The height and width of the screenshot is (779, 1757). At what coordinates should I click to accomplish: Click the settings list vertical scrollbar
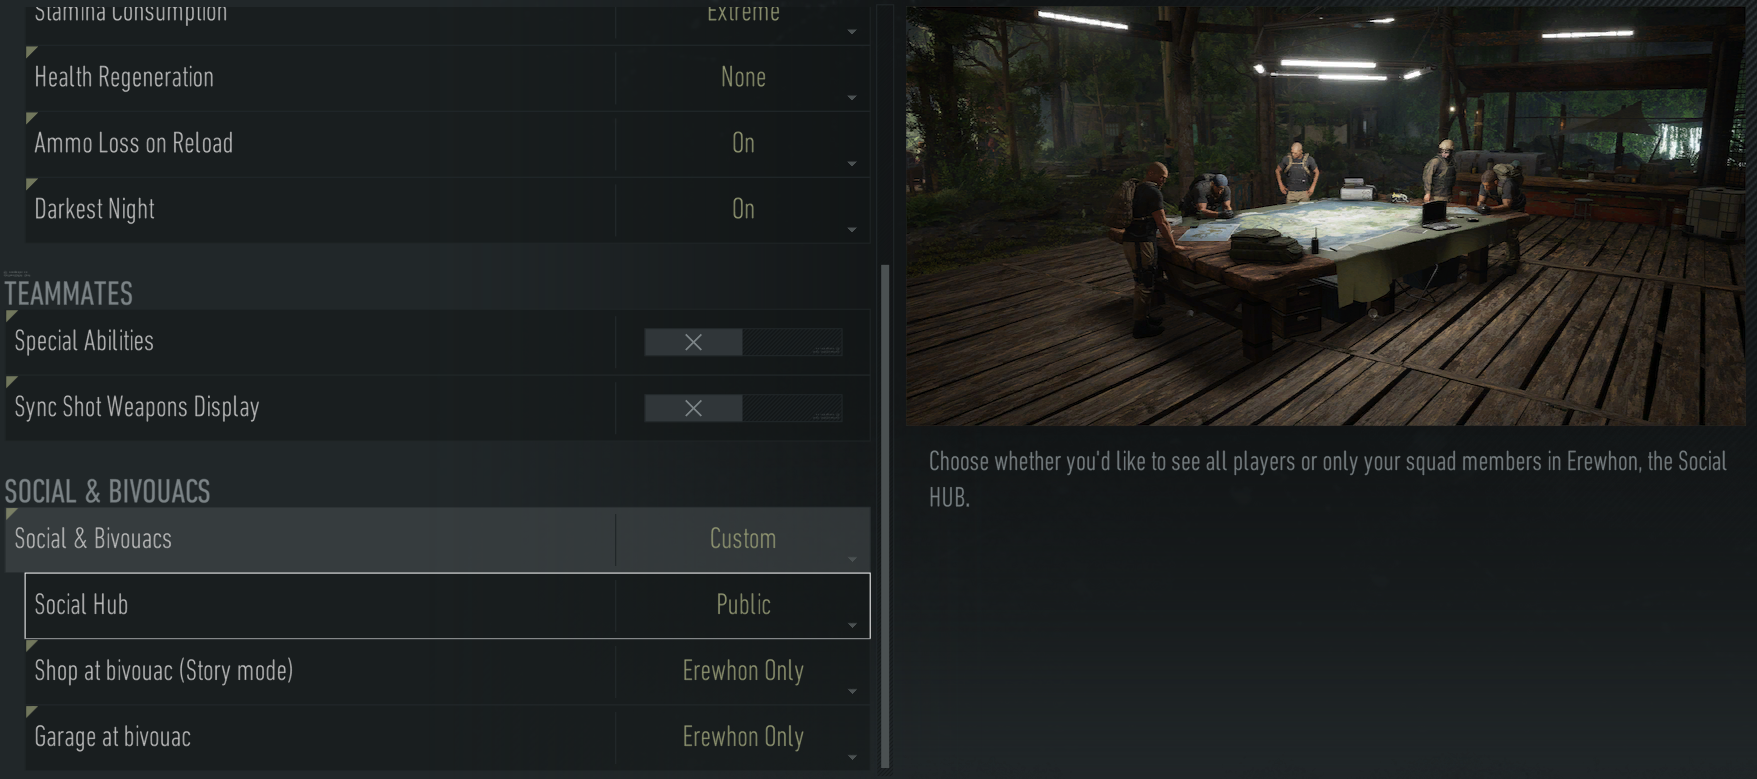(x=885, y=516)
